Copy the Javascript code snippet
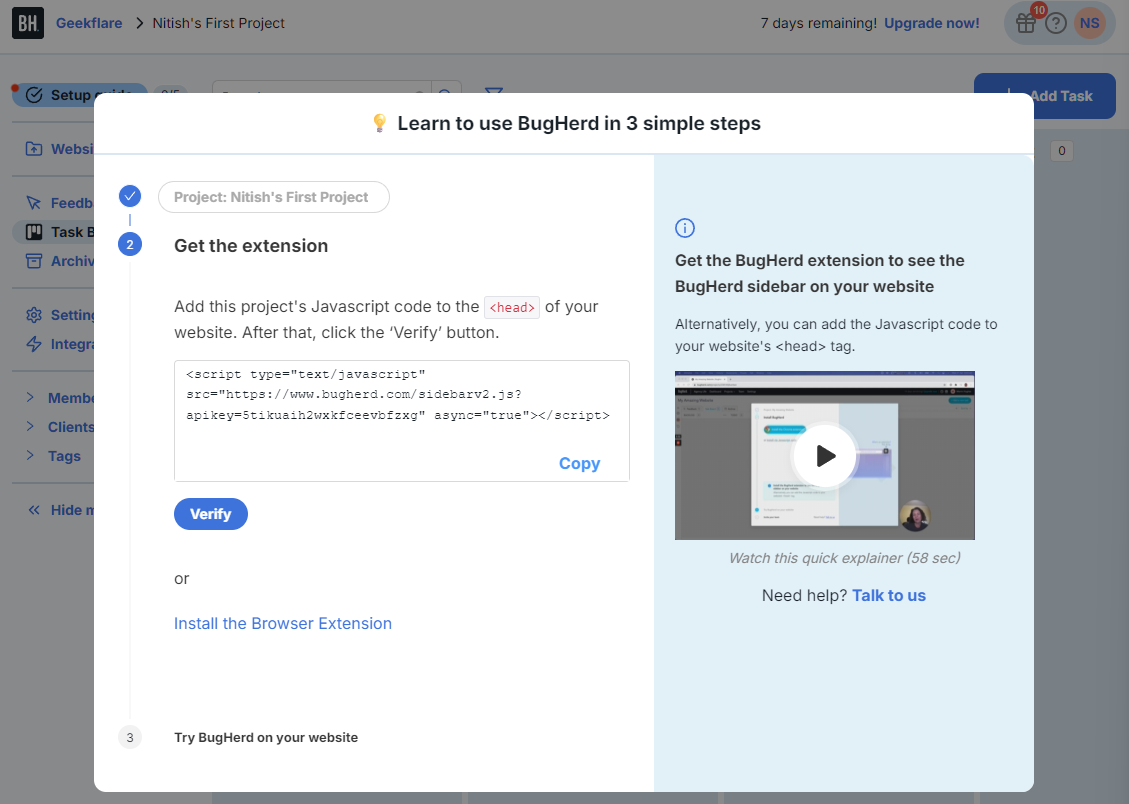Viewport: 1129px width, 804px height. 580,464
